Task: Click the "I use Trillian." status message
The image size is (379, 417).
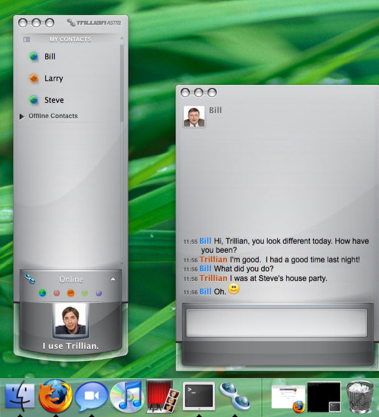Action: tap(70, 346)
